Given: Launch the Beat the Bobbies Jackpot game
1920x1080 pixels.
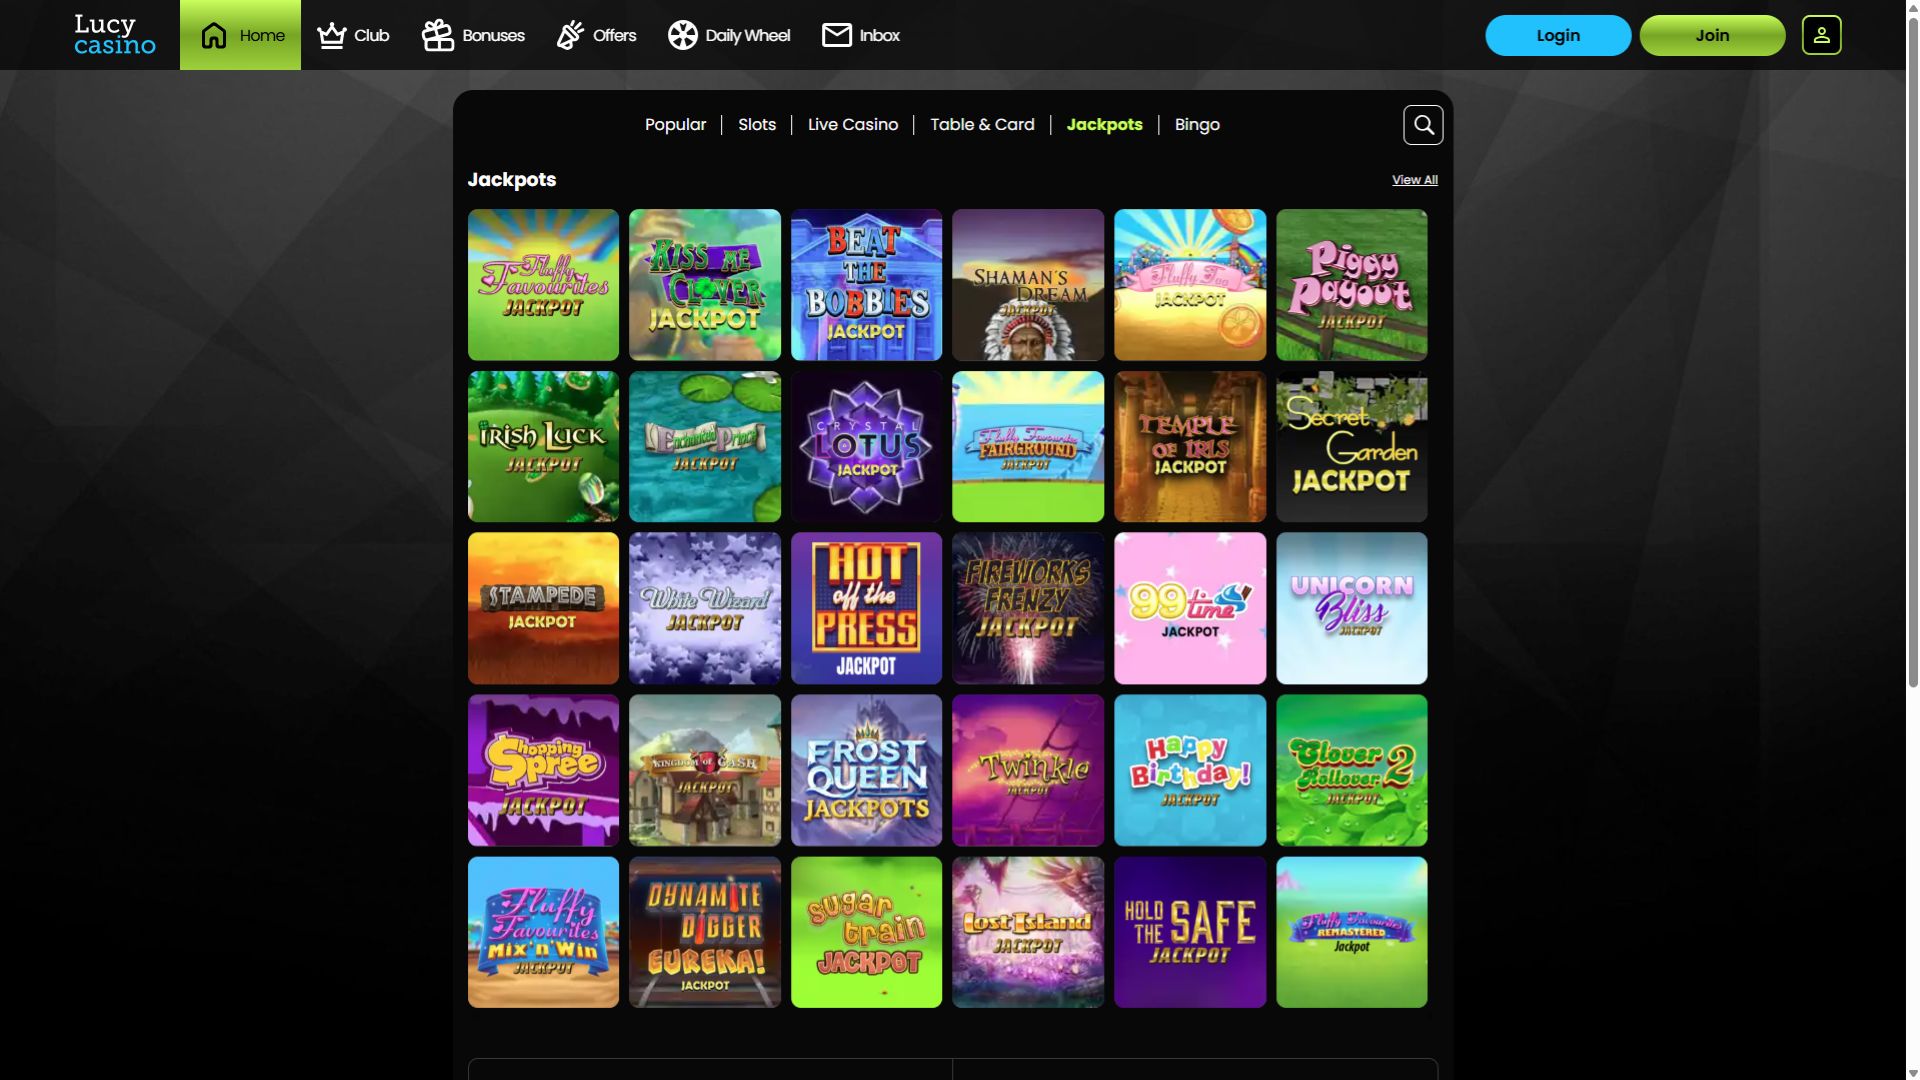Looking at the screenshot, I should 866,285.
